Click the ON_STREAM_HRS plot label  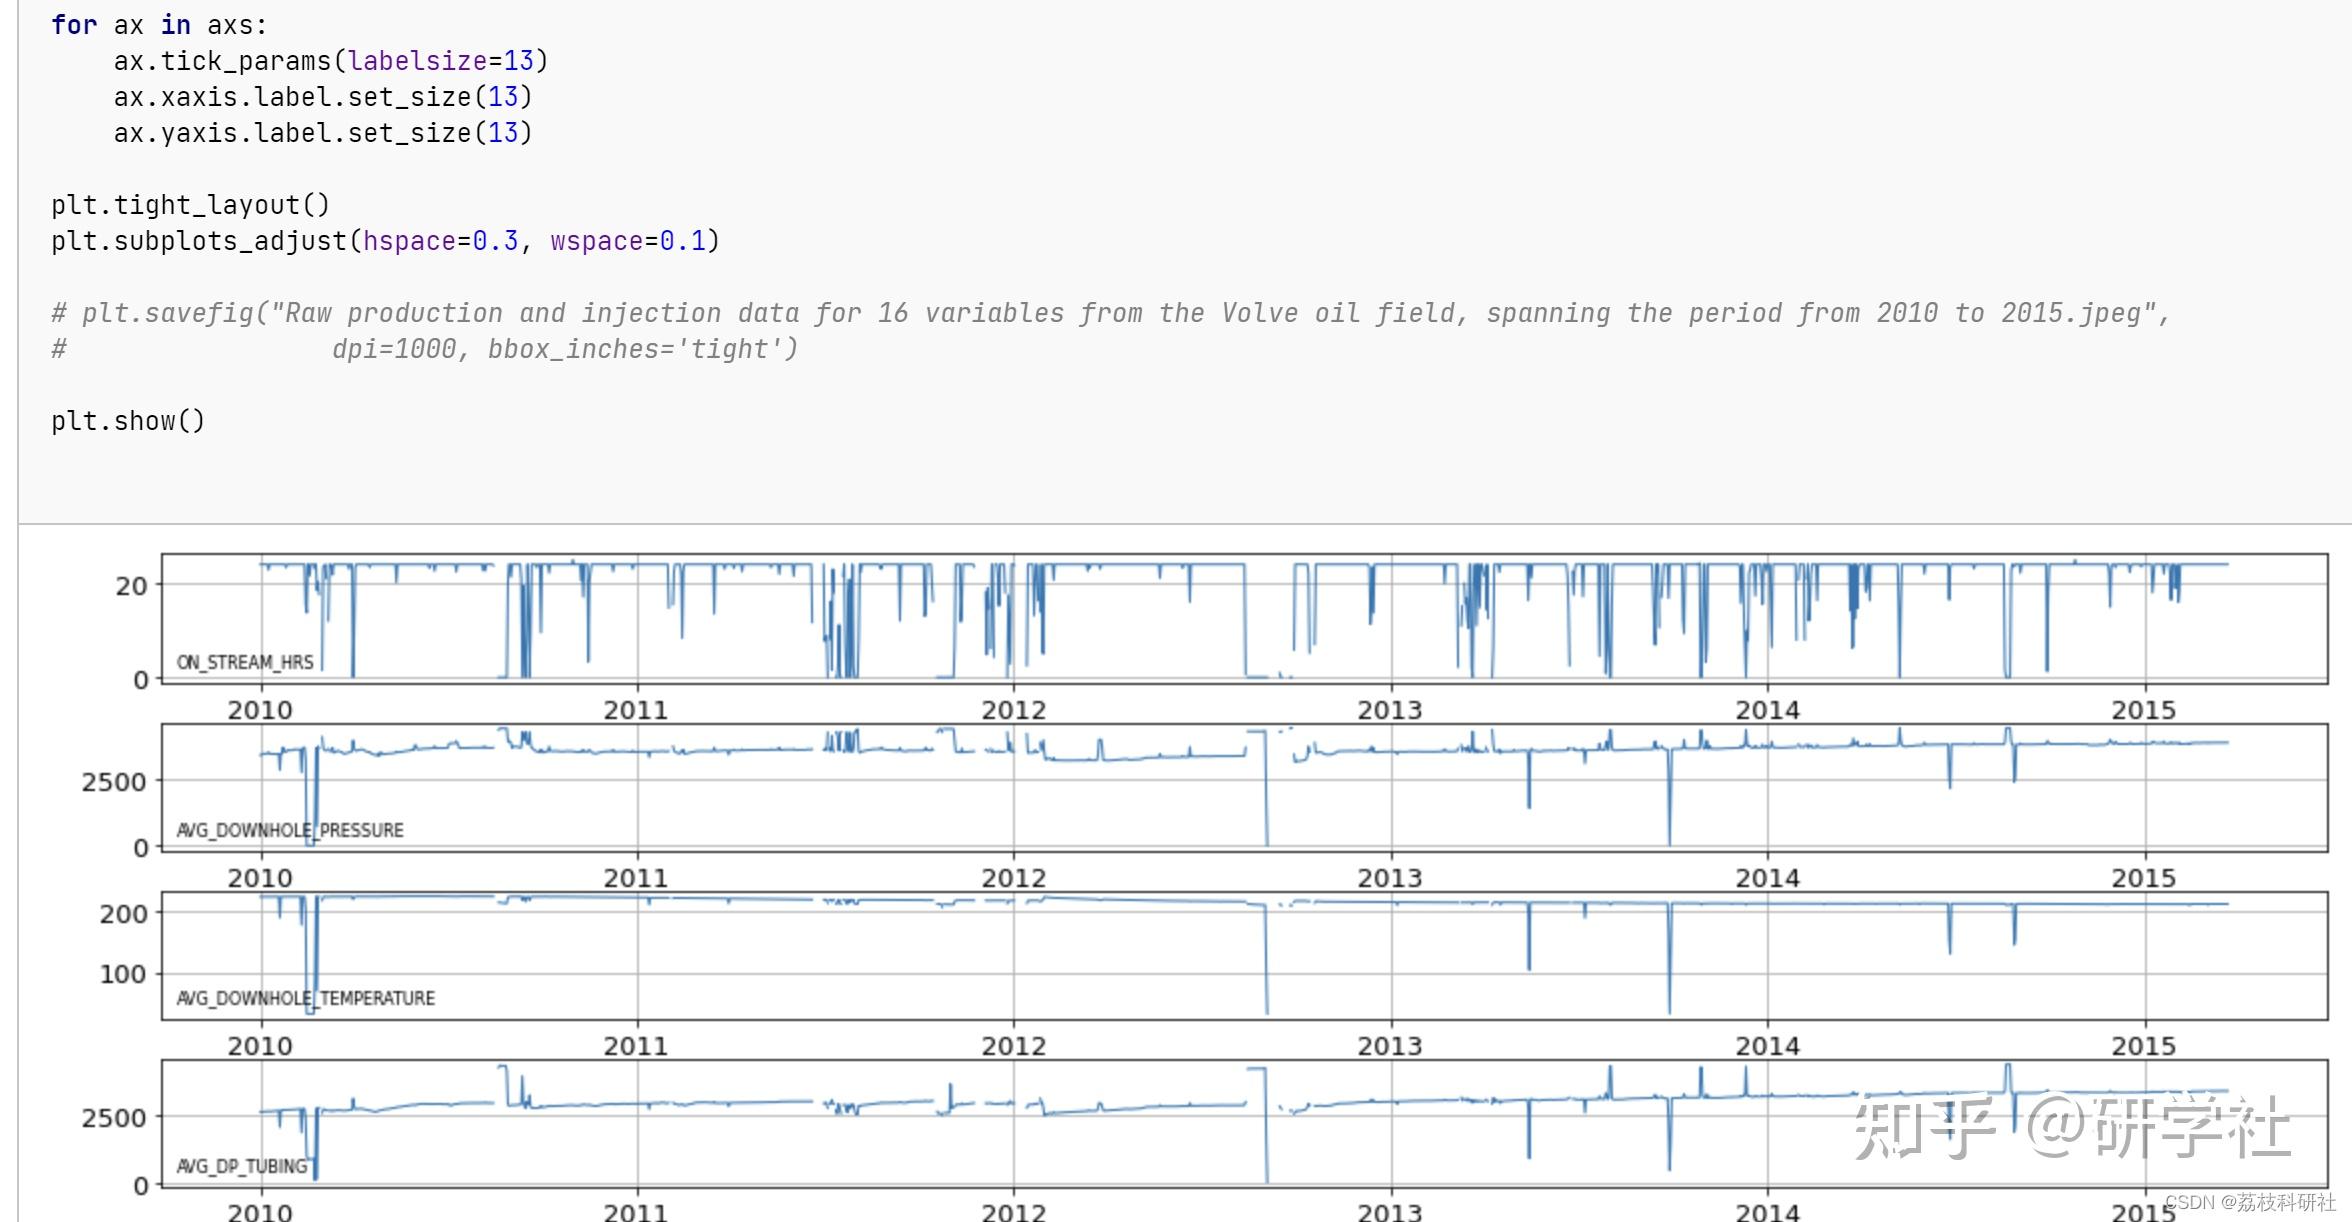[x=245, y=662]
